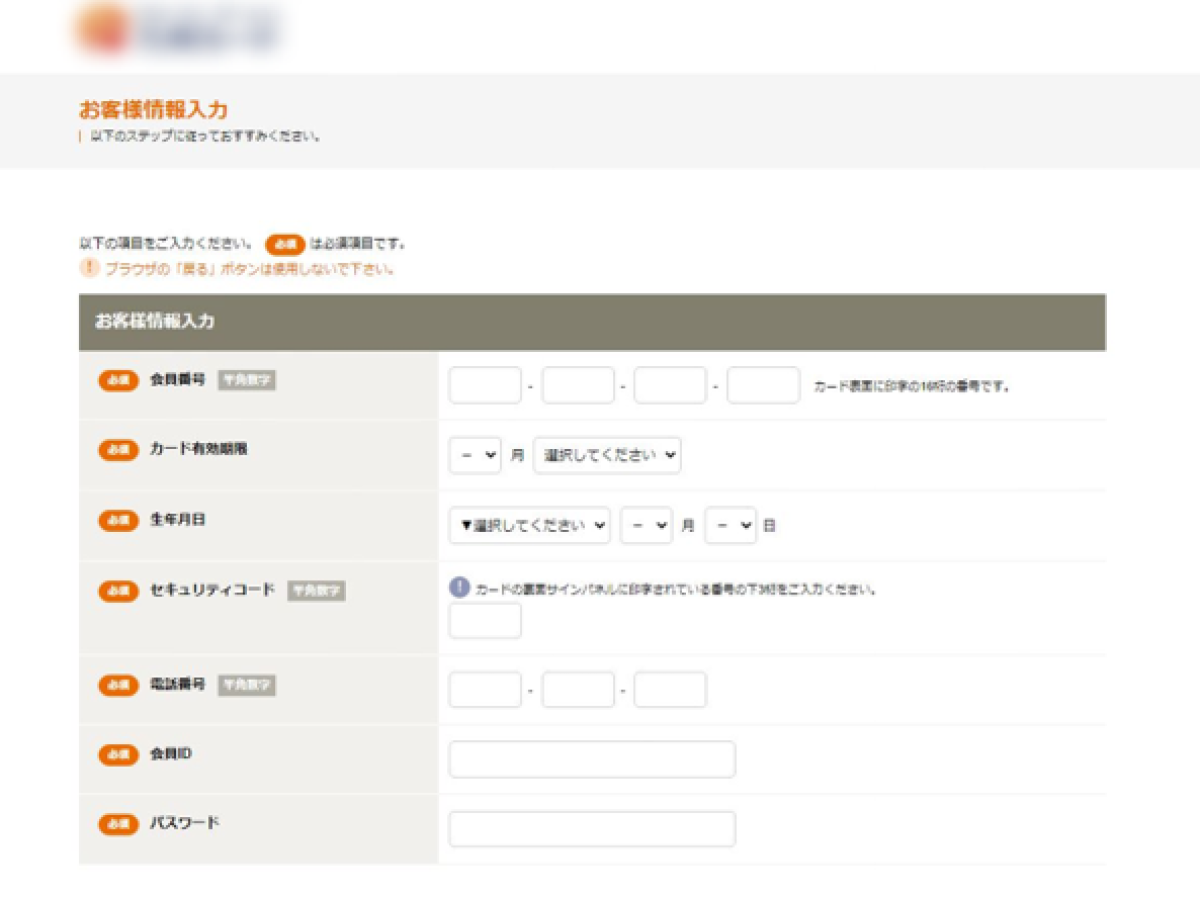The height and width of the screenshot is (898, 1200).
Task: Click the orange お客様情報入力 page heading
Action: pyautogui.click(x=153, y=110)
